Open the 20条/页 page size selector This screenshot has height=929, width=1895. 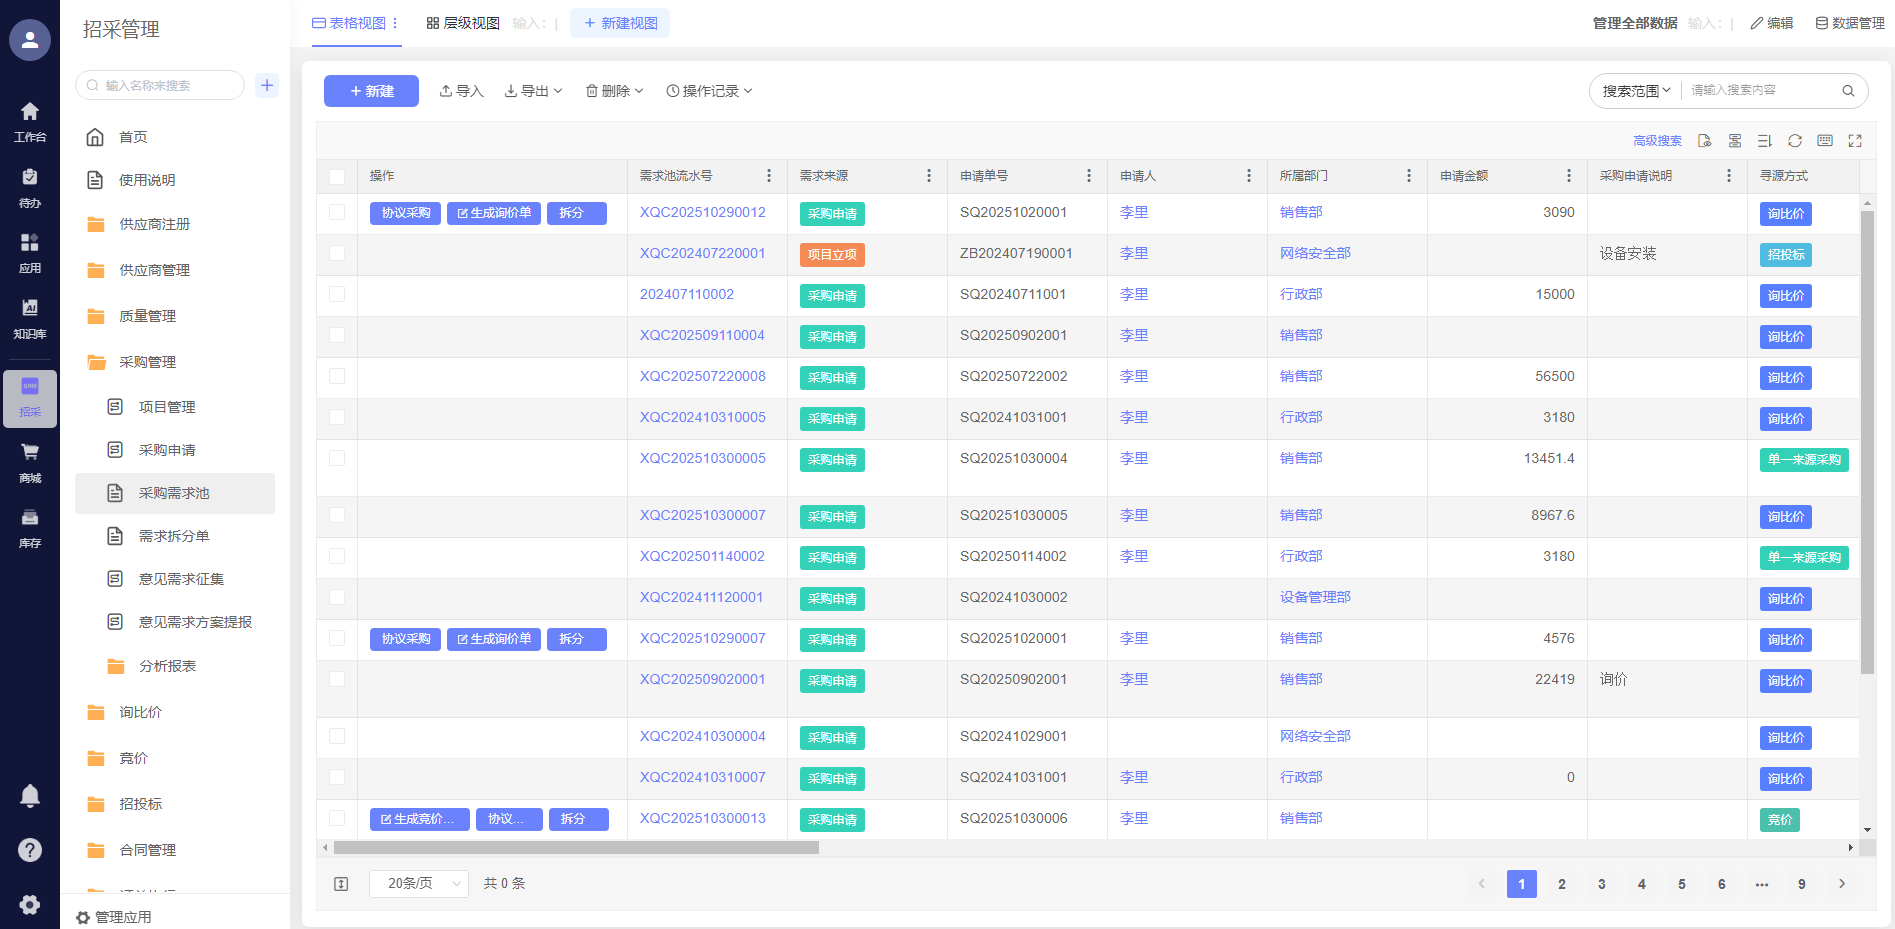(x=419, y=884)
